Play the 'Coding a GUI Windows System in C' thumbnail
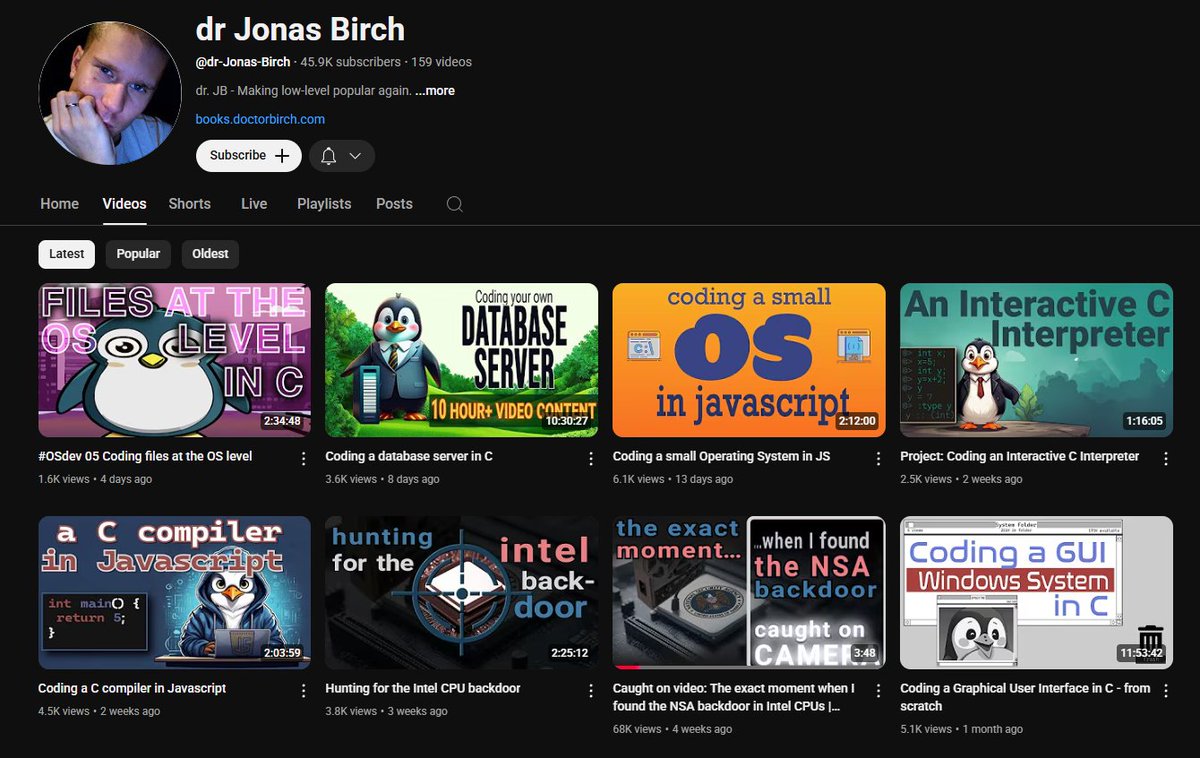This screenshot has height=758, width=1200. tap(1036, 592)
